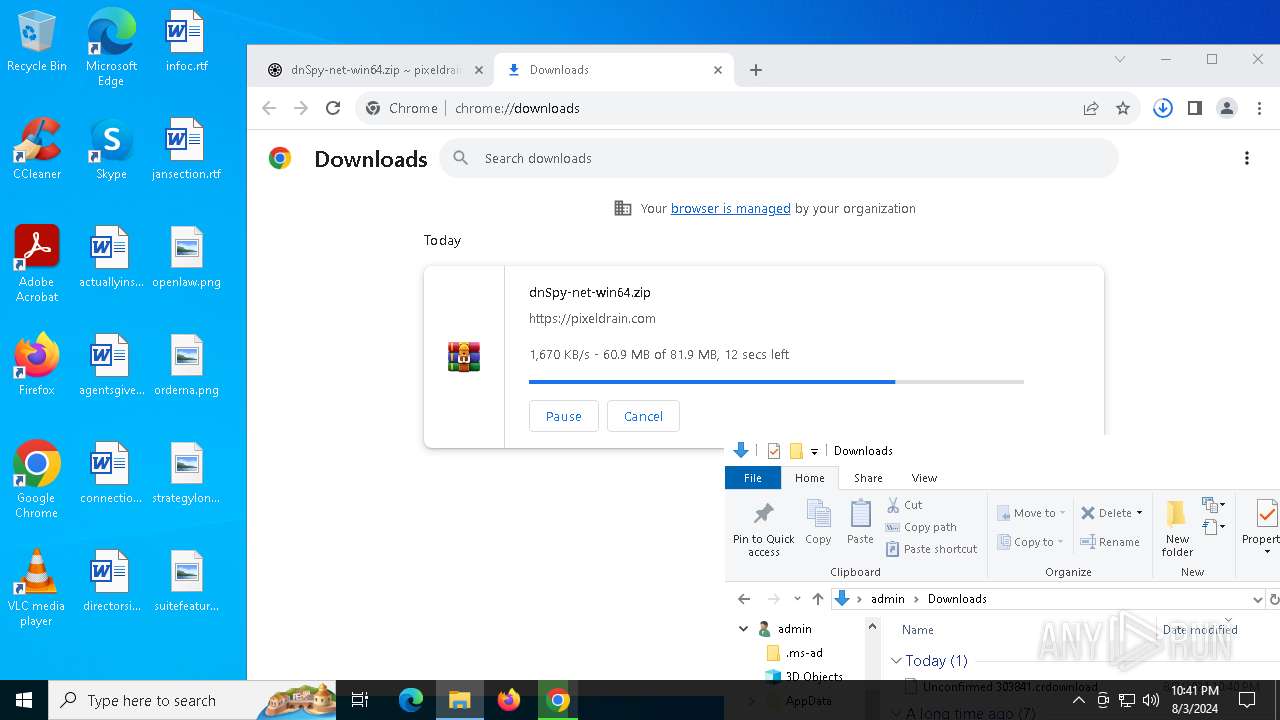
Task: Click Pin to Quick access in Explorer
Action: 764,529
